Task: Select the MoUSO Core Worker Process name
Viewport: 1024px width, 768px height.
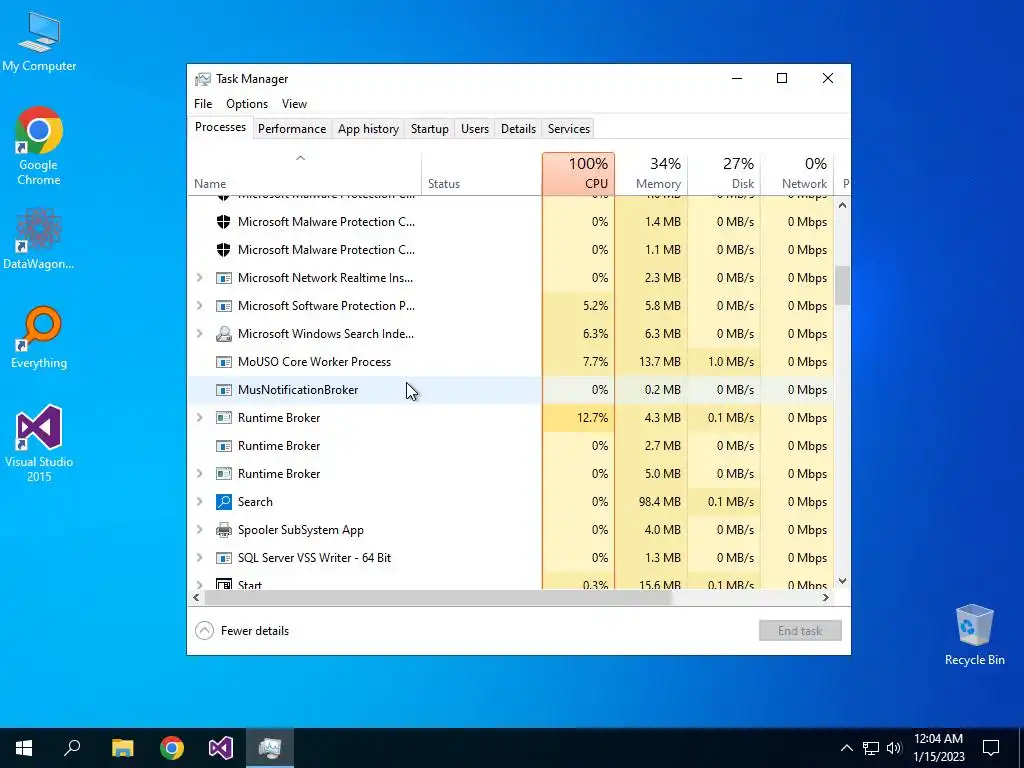Action: point(314,362)
